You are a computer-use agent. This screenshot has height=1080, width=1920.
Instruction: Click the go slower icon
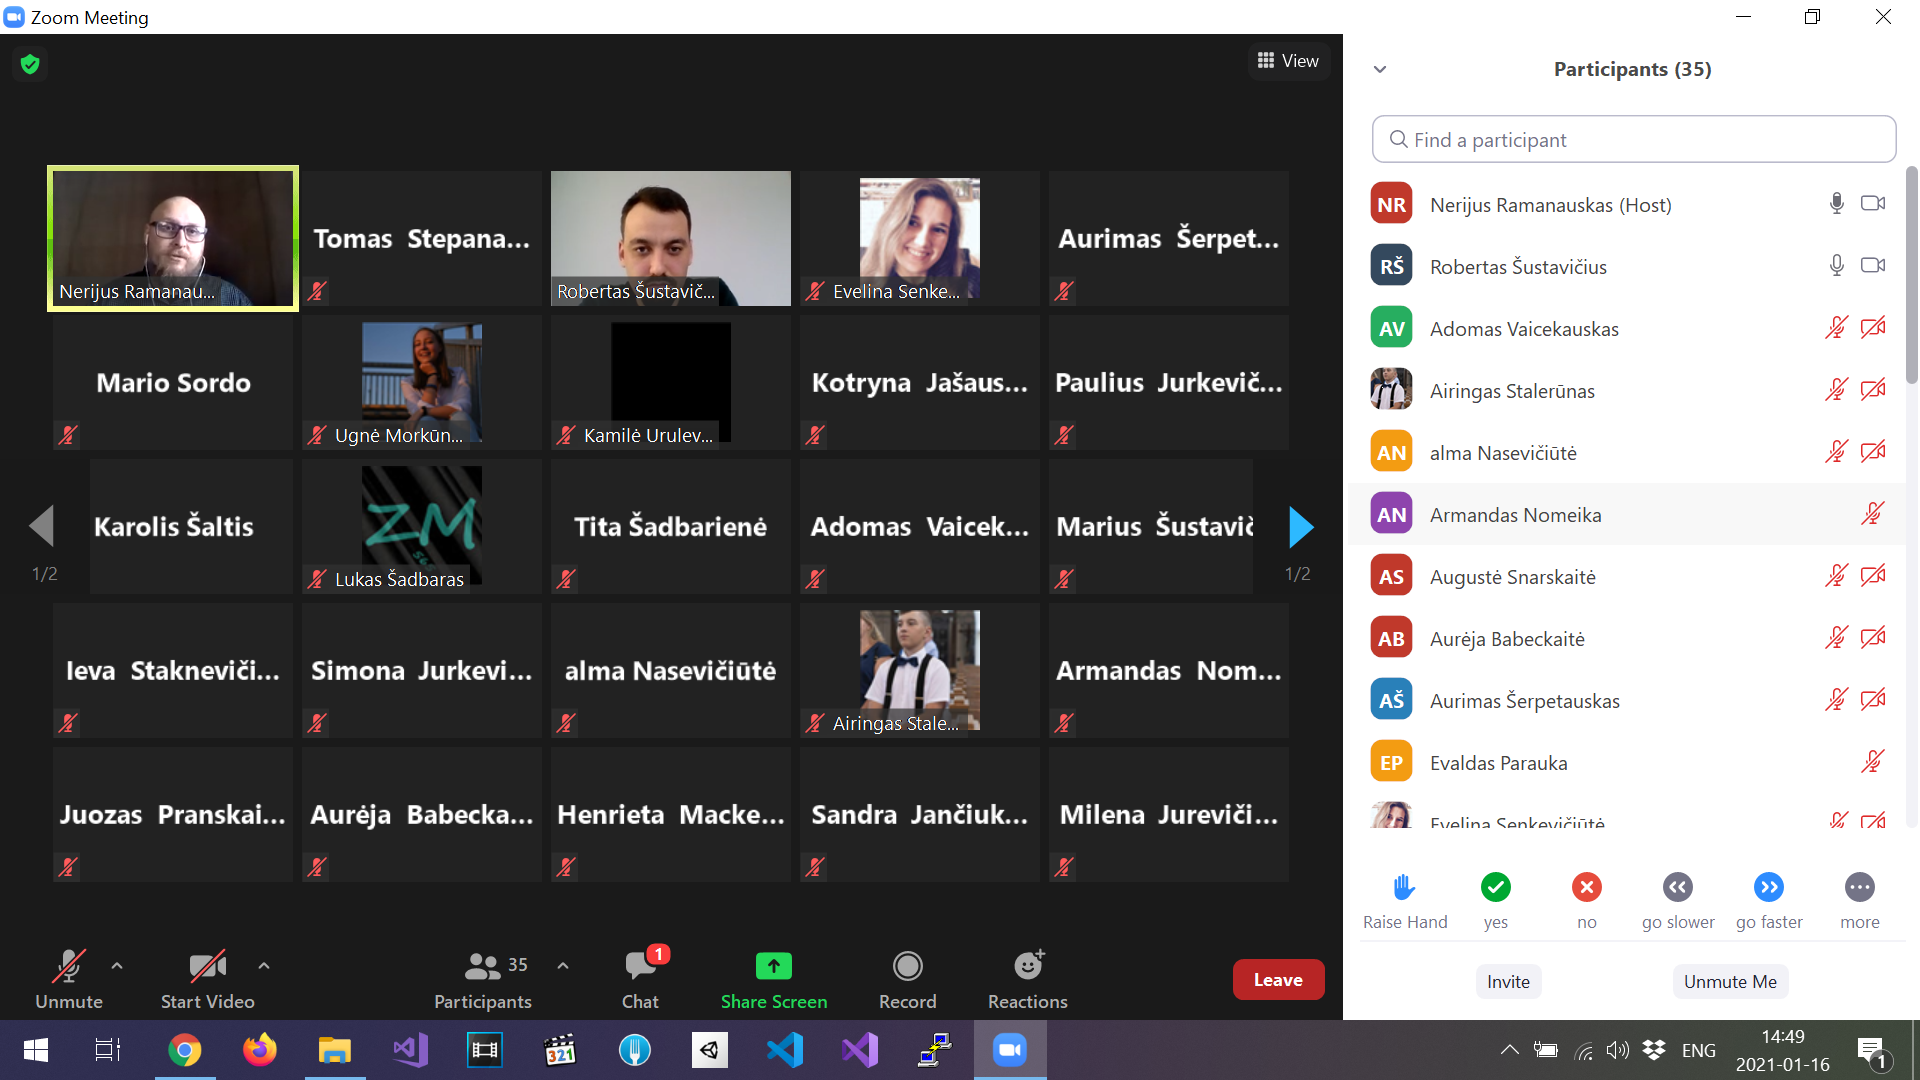(1677, 888)
